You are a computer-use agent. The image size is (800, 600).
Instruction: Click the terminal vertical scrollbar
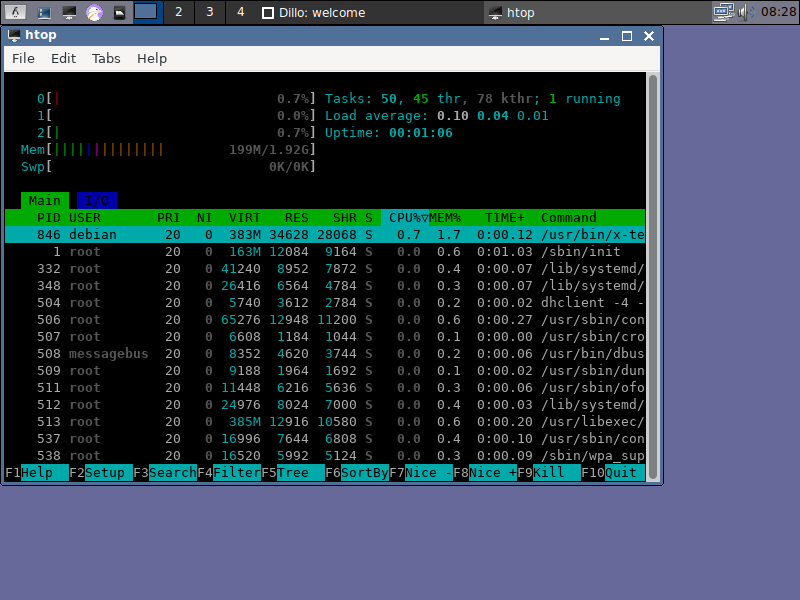point(653,277)
